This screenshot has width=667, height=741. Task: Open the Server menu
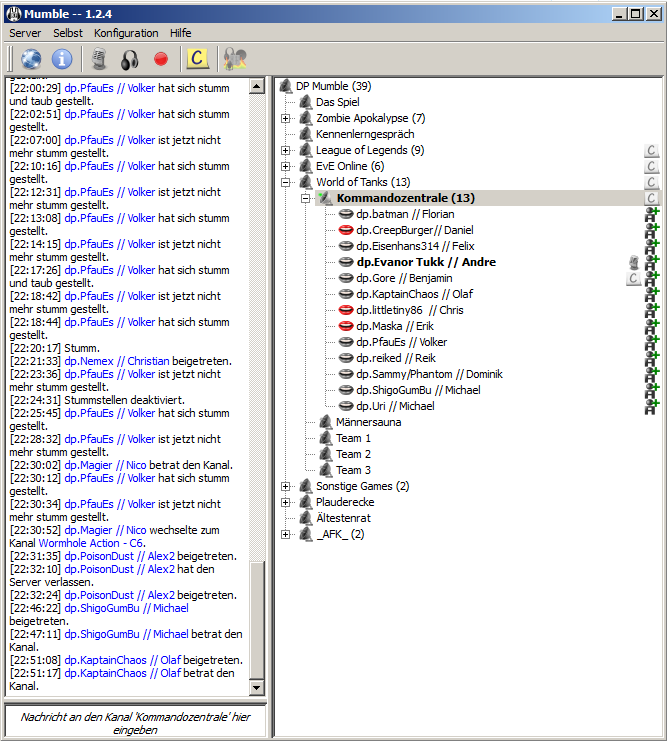coord(25,33)
